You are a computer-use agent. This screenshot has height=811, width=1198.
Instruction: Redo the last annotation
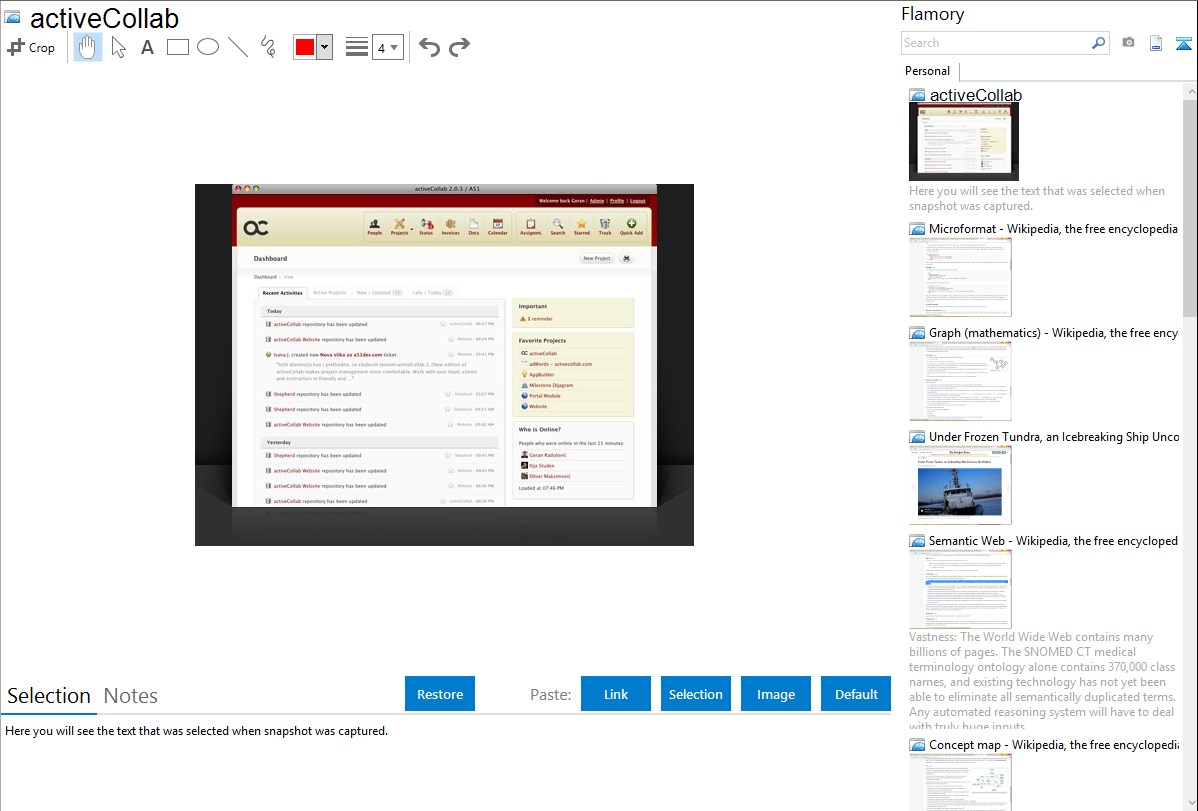459,47
